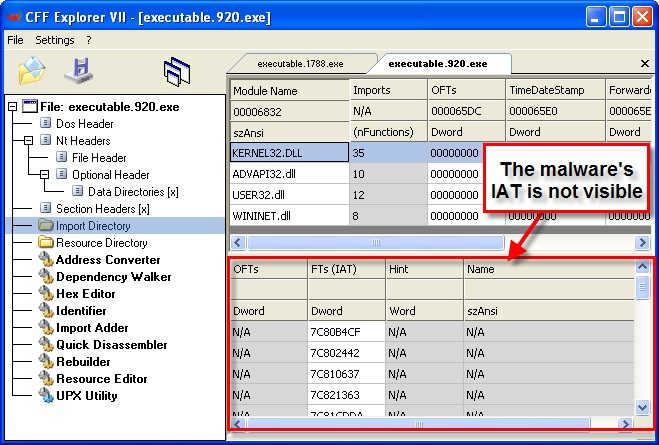Open the Address Converter tool
The height and width of the screenshot is (445, 659).
106,260
